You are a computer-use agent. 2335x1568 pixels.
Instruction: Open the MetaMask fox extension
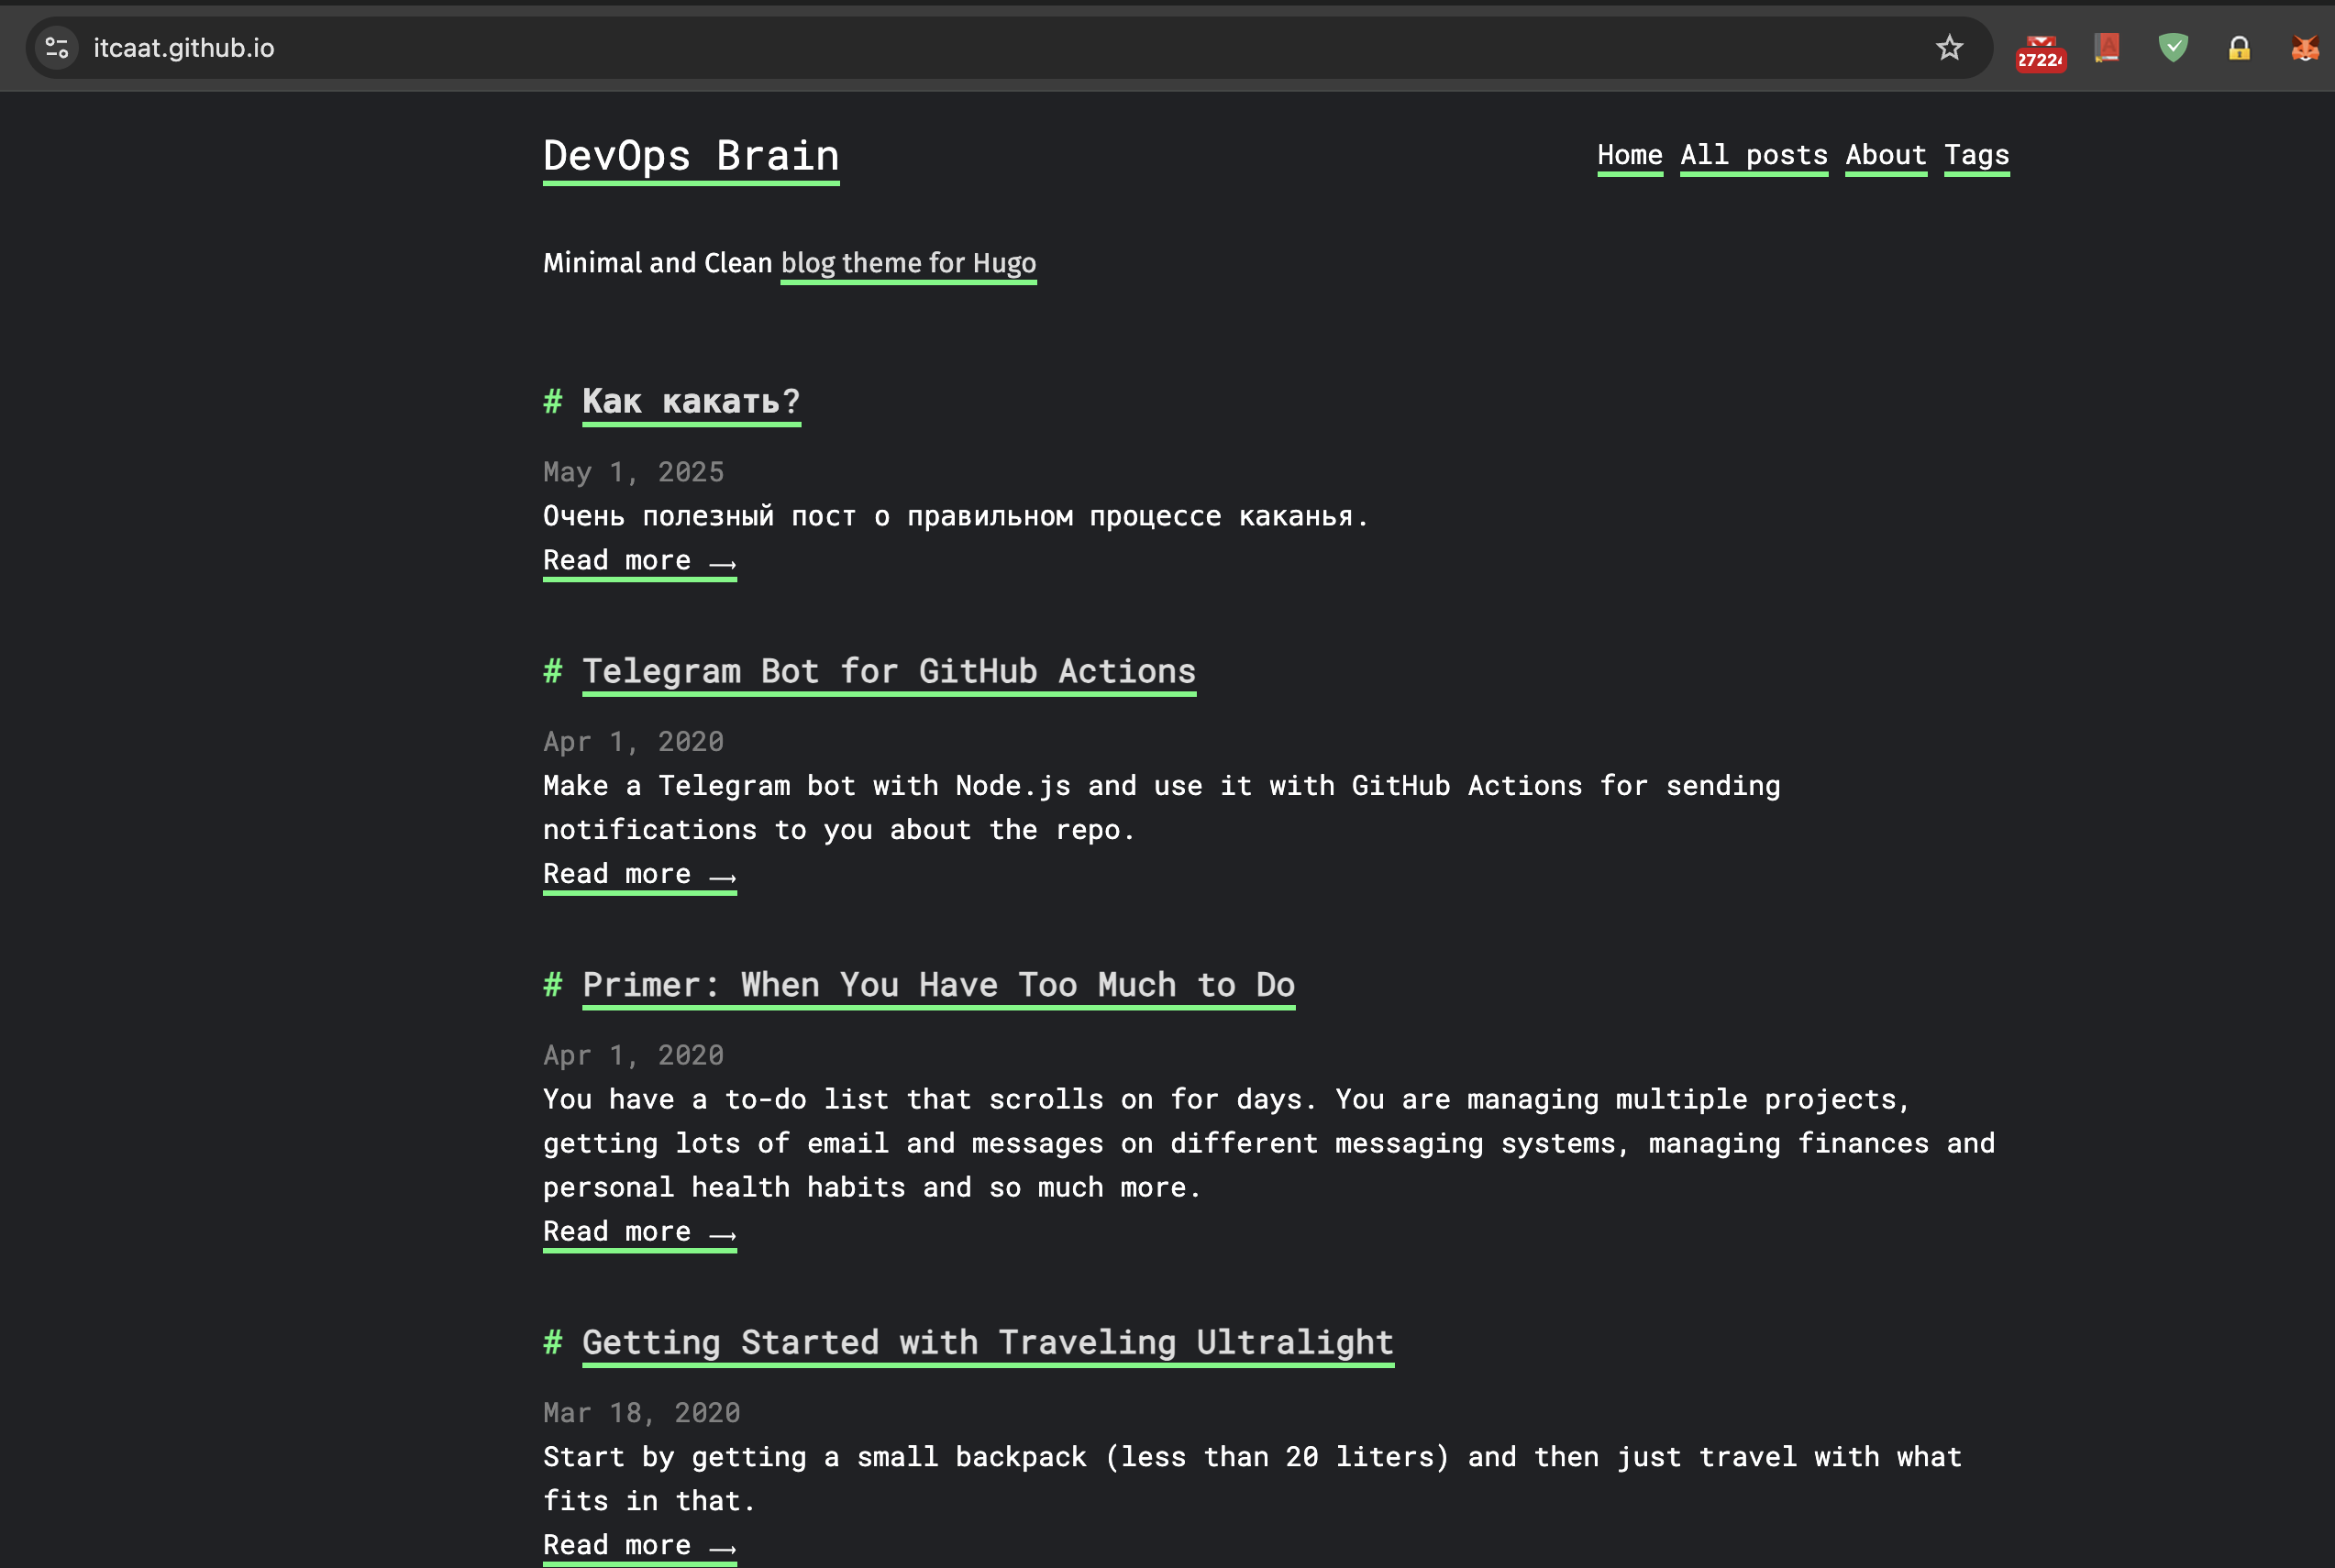[2304, 48]
